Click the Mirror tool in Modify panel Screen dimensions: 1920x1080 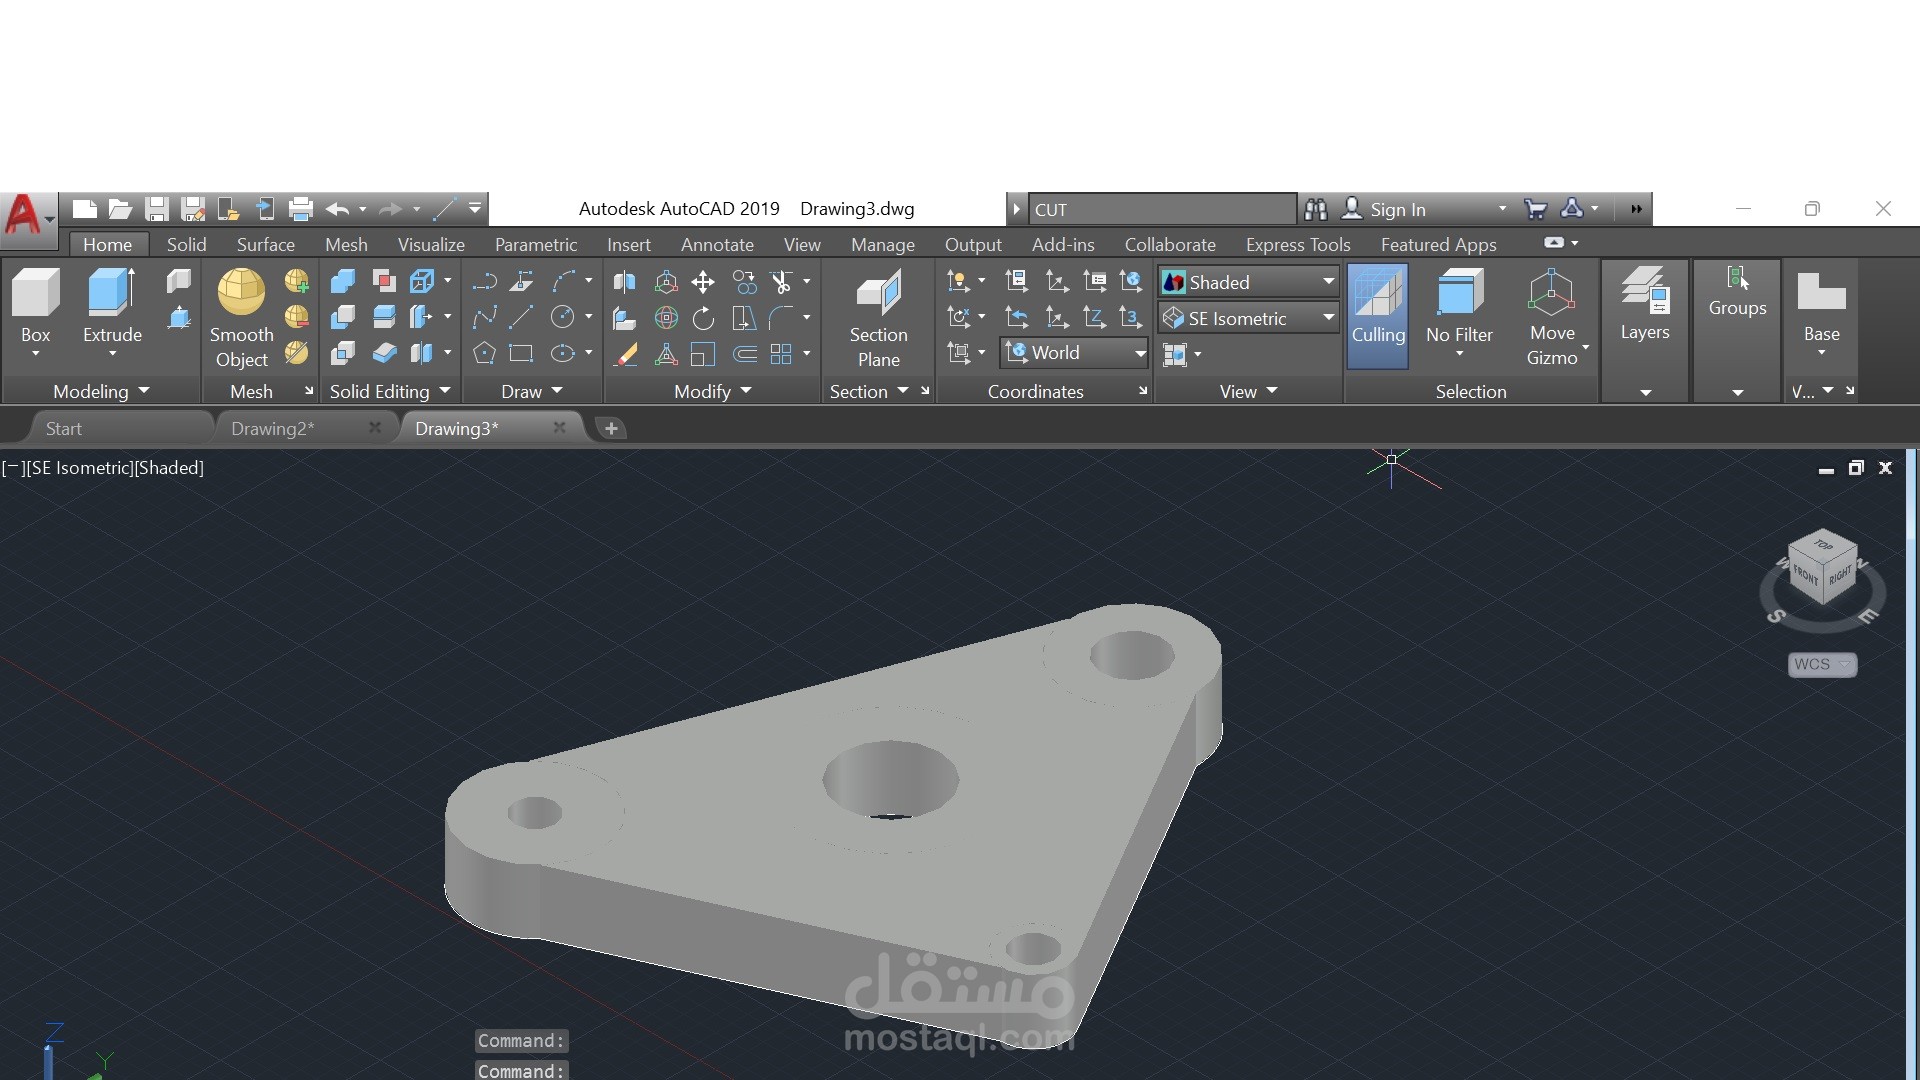tap(624, 282)
